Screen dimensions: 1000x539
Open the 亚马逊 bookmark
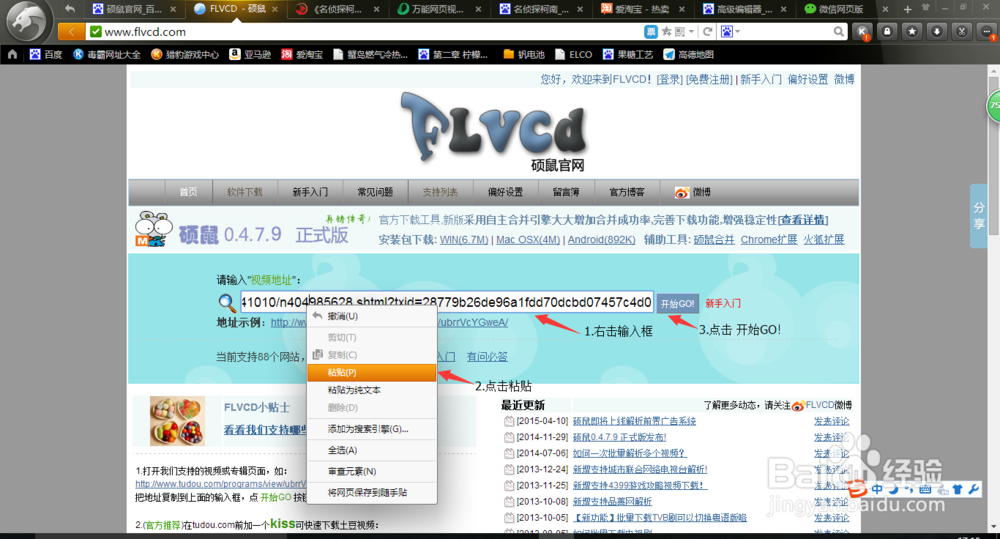click(x=250, y=54)
